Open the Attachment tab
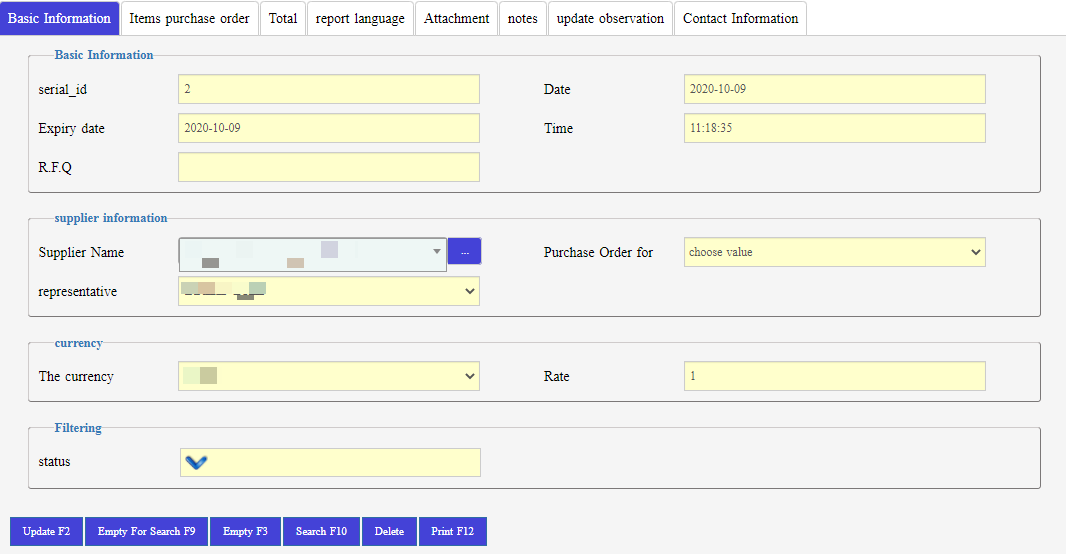Image resolution: width=1066 pixels, height=554 pixels. [x=456, y=18]
